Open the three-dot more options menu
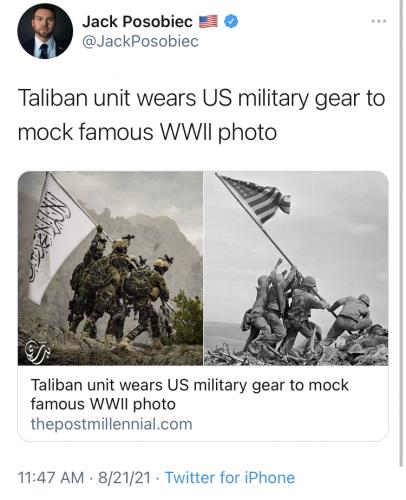 click(379, 21)
